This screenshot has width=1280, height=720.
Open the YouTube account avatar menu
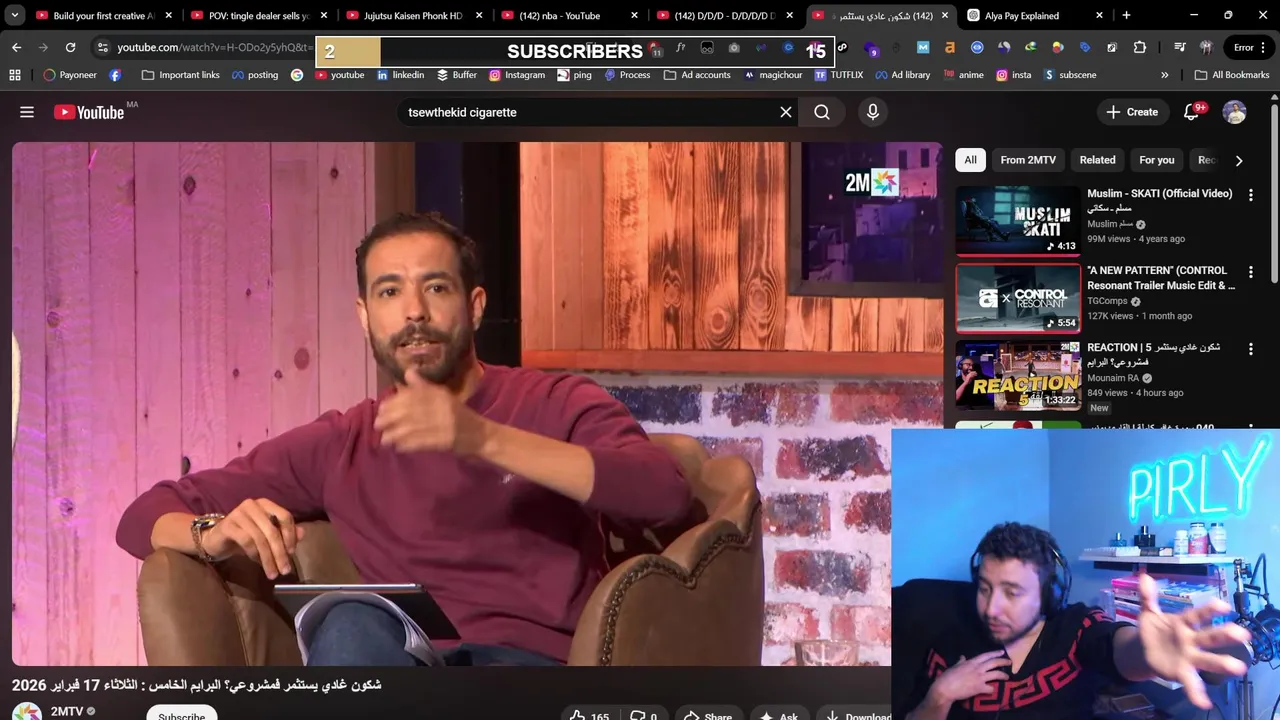point(1235,112)
